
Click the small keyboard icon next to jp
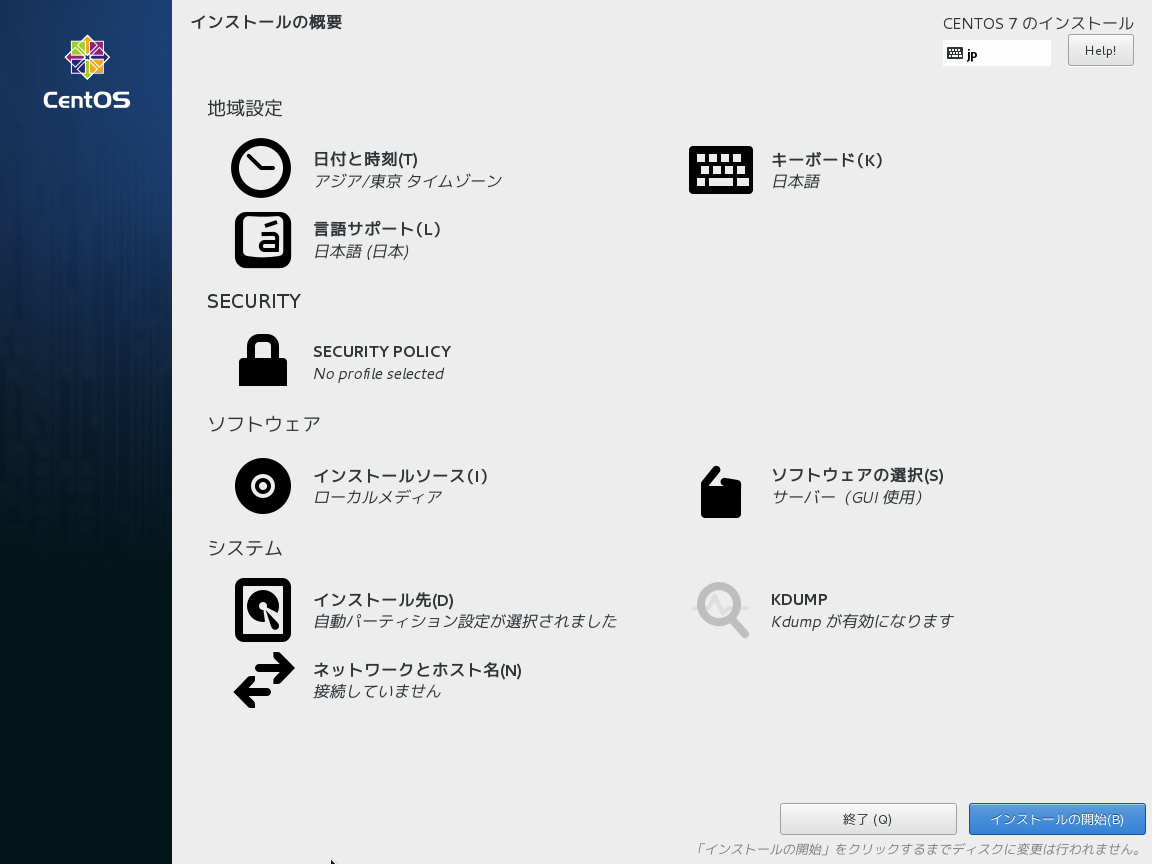[x=954, y=53]
